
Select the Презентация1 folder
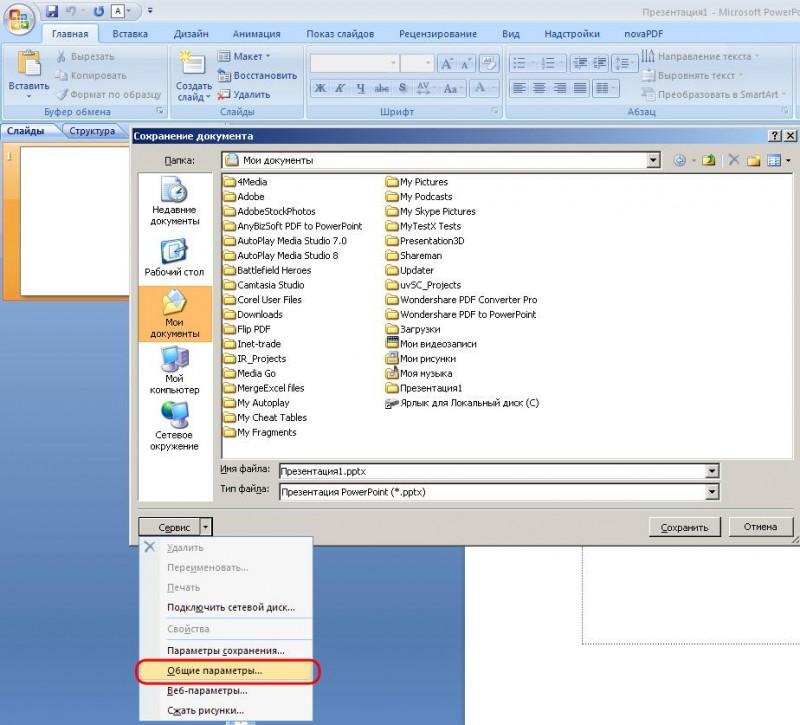424,388
